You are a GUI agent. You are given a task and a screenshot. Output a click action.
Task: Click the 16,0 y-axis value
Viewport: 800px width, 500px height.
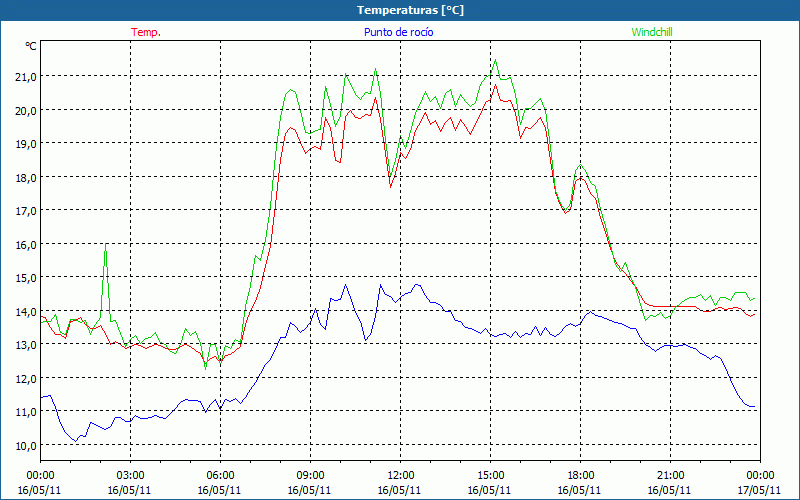[26, 244]
